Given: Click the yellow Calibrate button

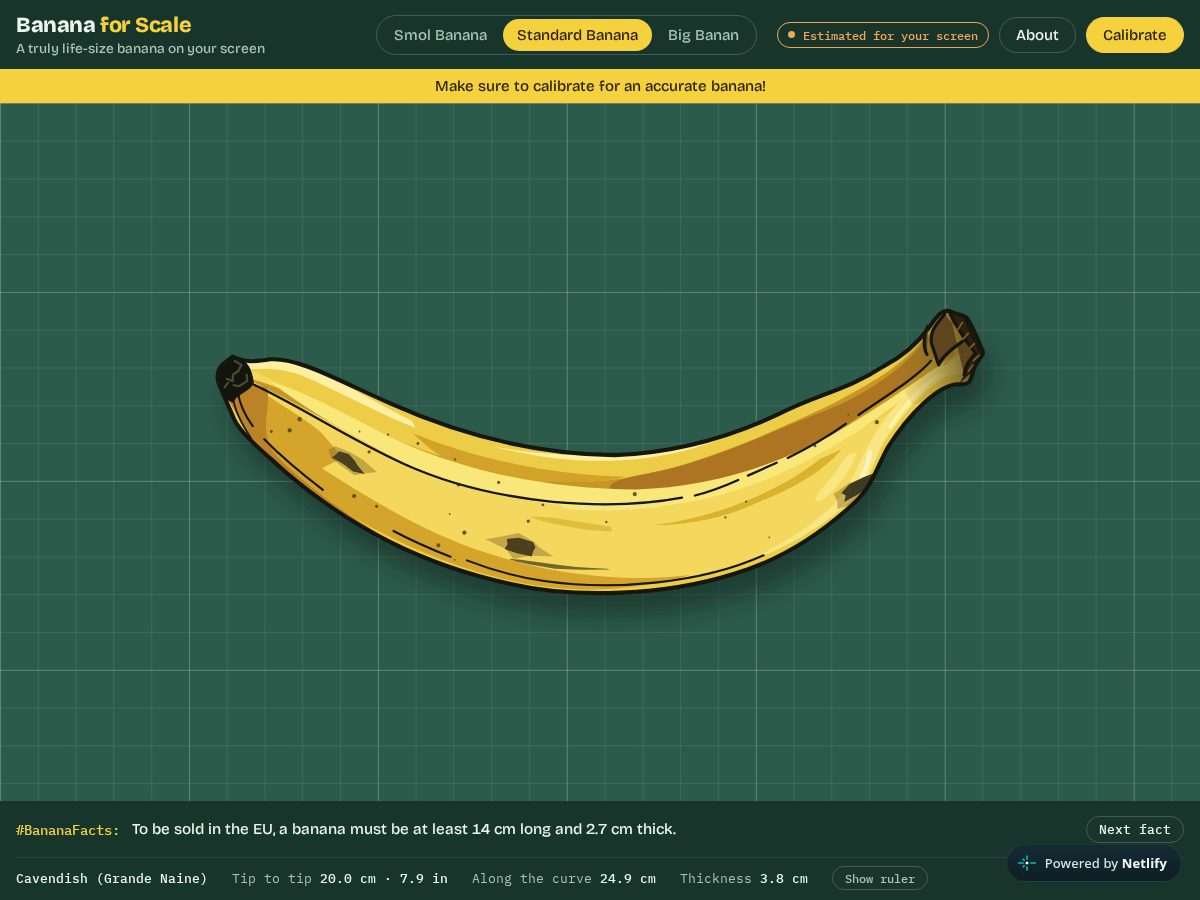Looking at the screenshot, I should tap(1134, 35).
